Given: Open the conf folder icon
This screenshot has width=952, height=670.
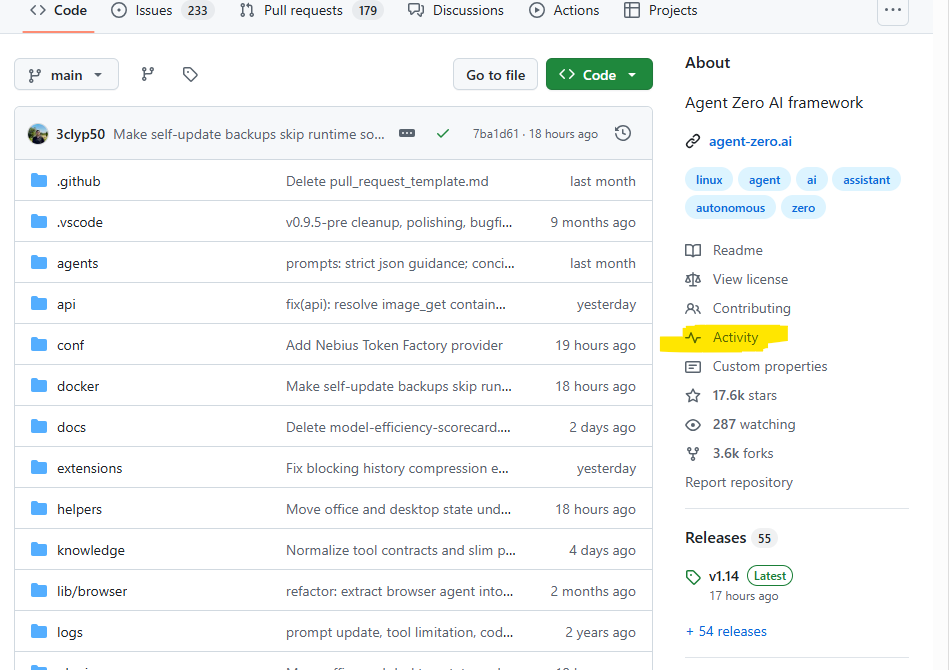Looking at the screenshot, I should [39, 344].
